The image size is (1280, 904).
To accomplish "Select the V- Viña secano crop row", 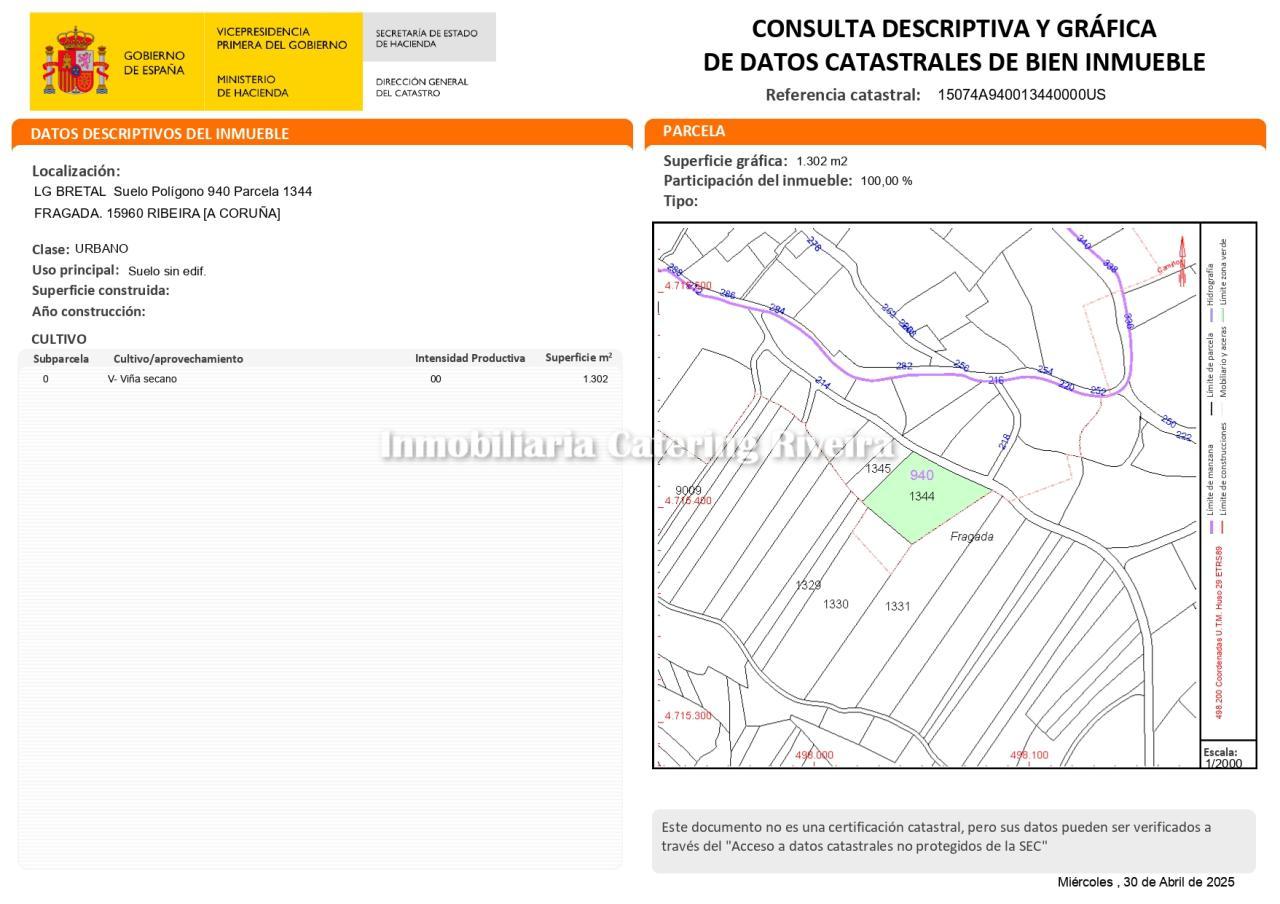I will click(142, 379).
